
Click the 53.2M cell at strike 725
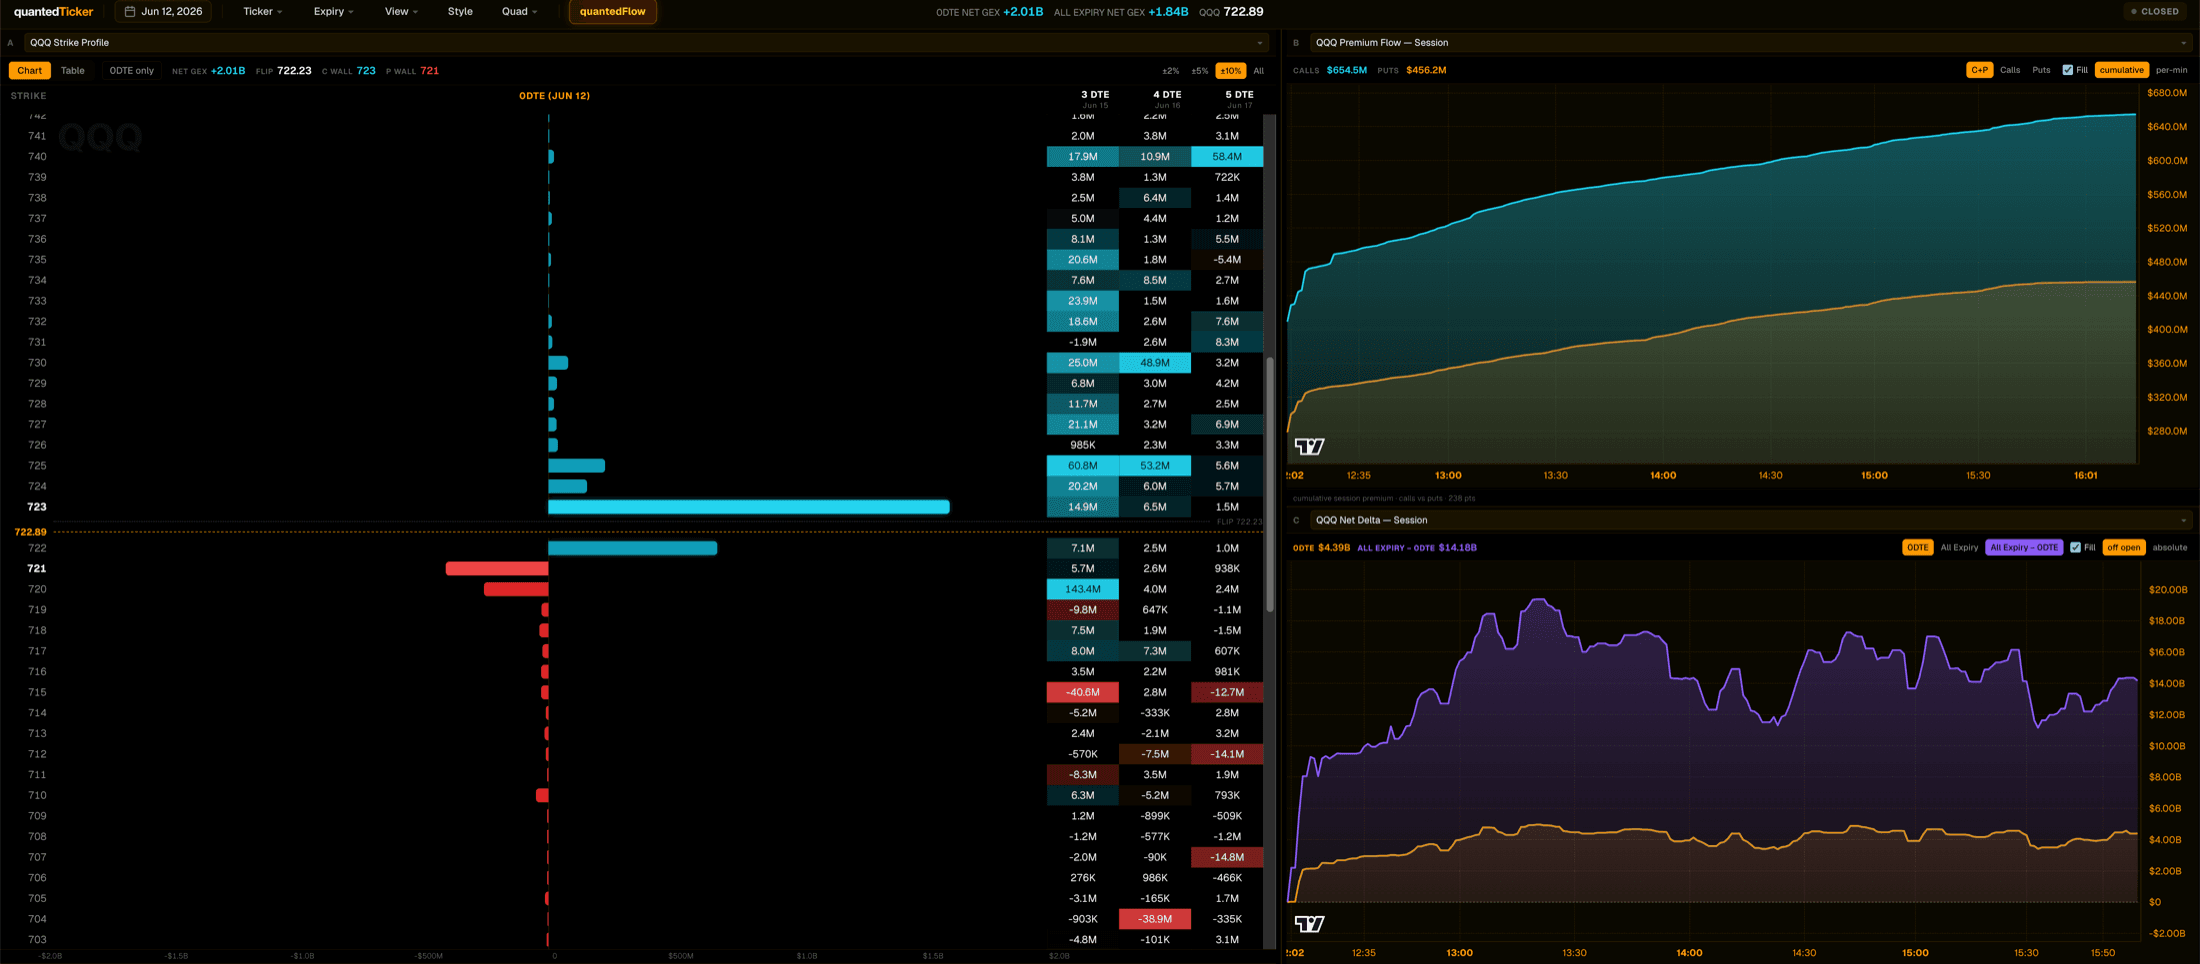1155,466
